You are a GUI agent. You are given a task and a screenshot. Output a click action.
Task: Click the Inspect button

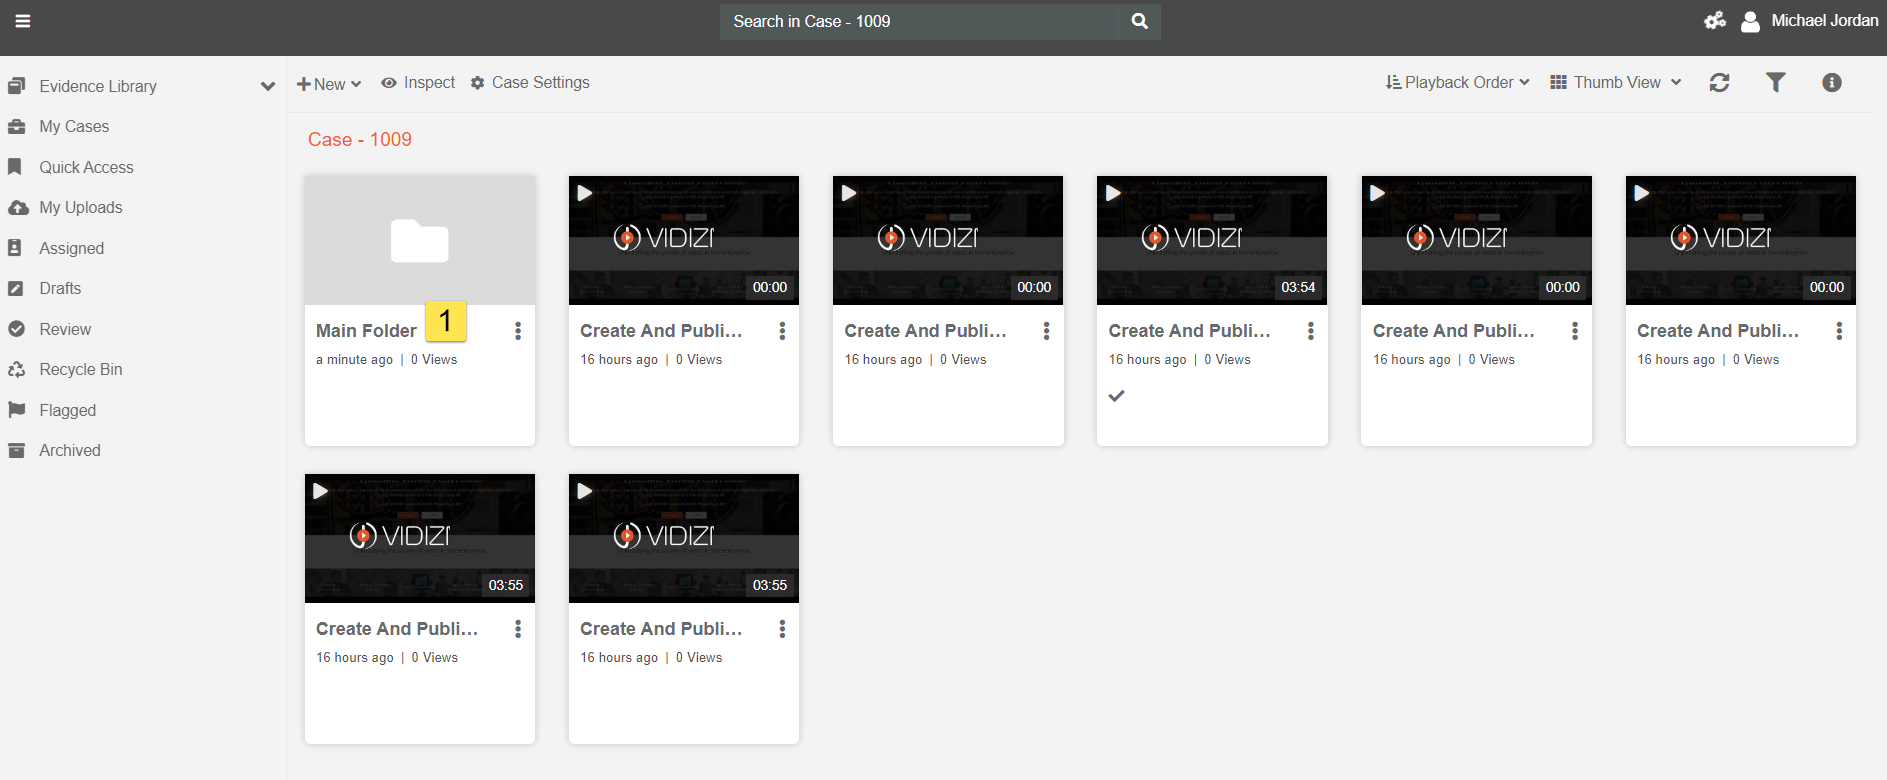(x=418, y=83)
